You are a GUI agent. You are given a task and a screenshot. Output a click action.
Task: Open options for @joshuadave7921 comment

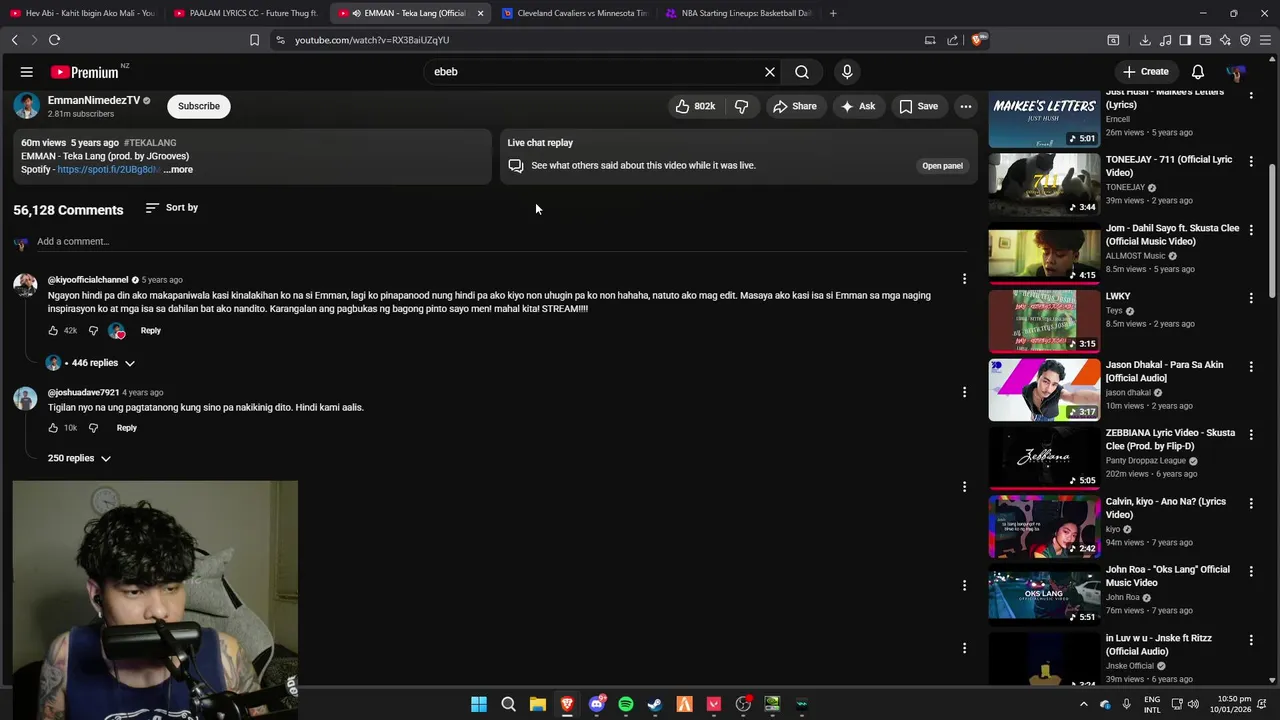coord(964,393)
